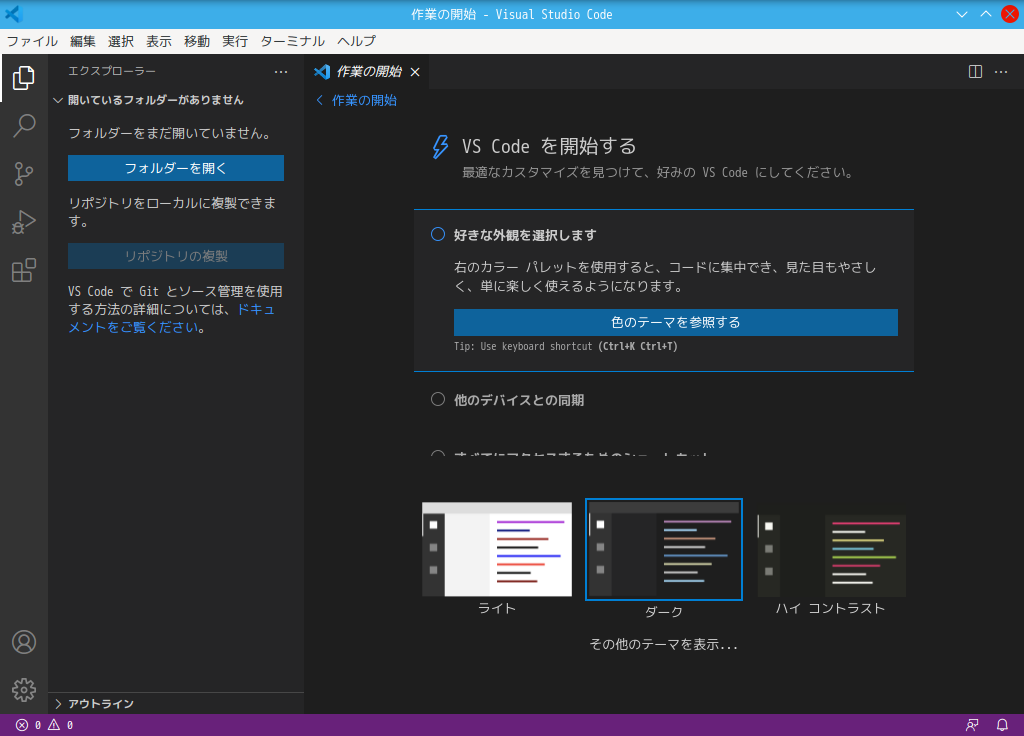Select the 作業の開始 editor tab
Image resolution: width=1024 pixels, height=736 pixels.
pyautogui.click(x=368, y=72)
